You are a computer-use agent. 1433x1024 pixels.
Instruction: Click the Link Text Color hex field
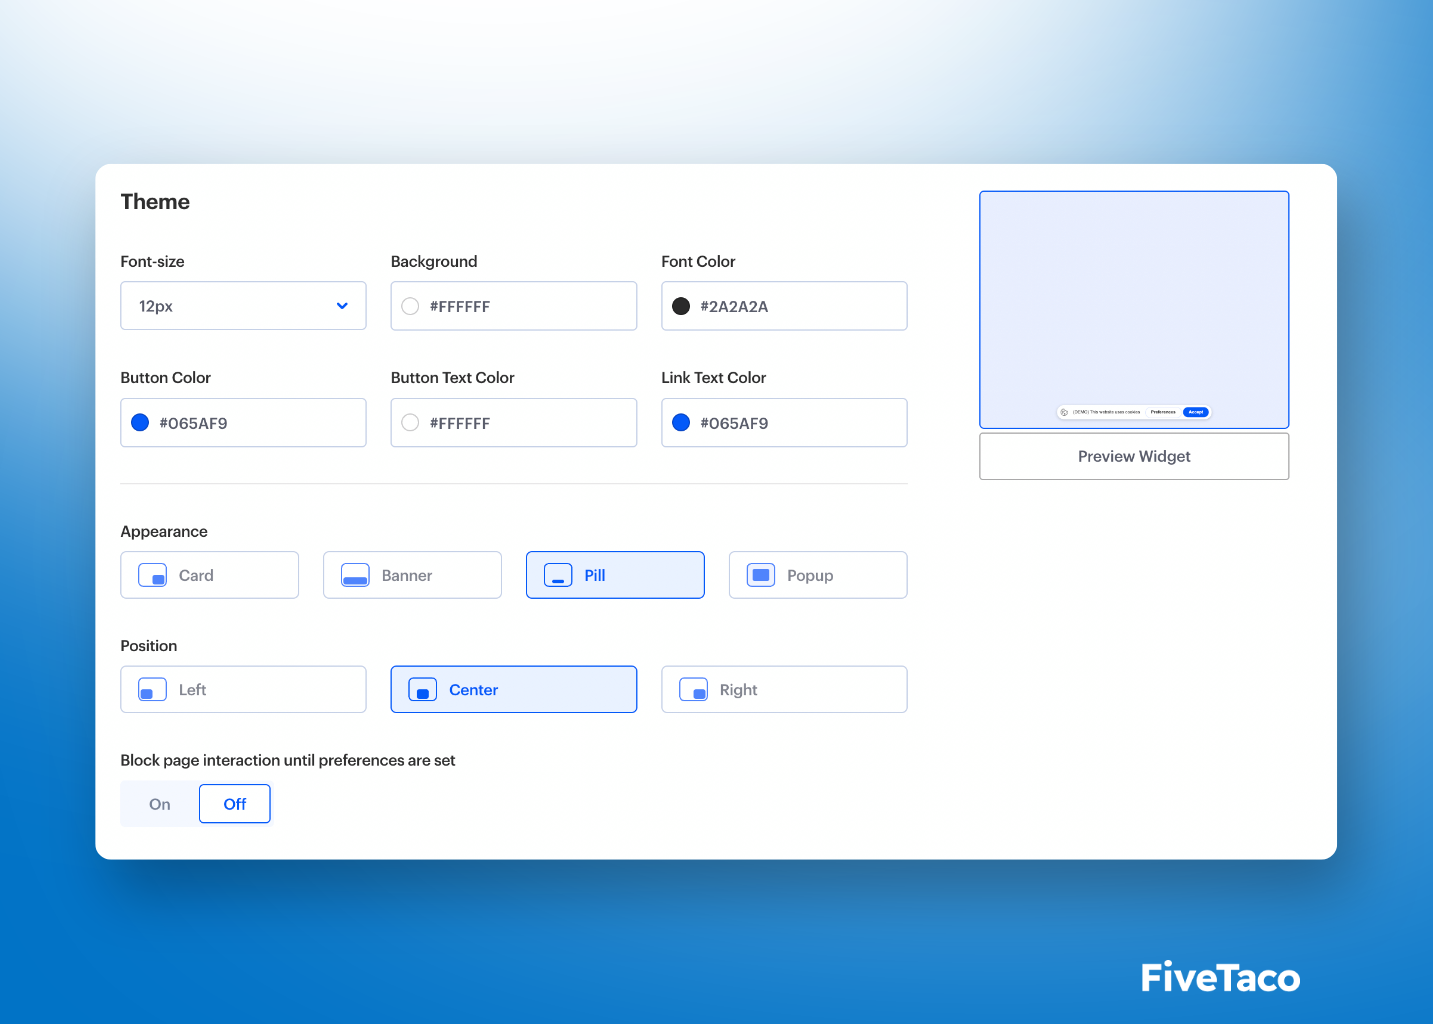point(784,423)
